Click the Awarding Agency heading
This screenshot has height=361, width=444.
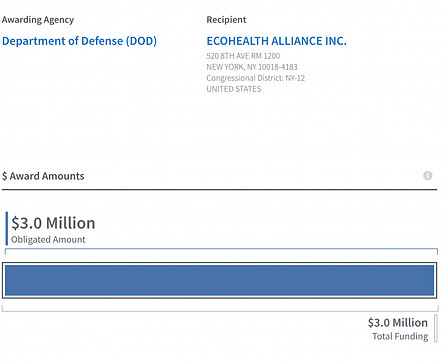[x=38, y=20]
